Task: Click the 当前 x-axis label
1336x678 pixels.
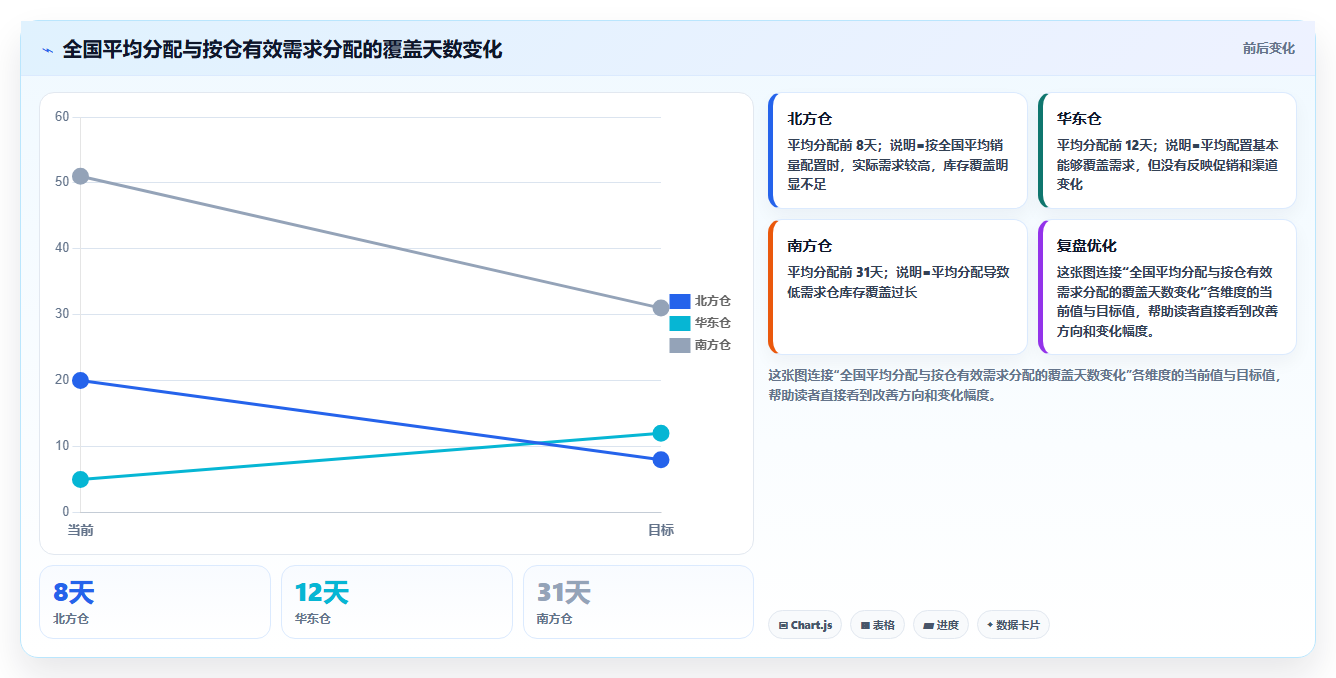Action: (81, 530)
